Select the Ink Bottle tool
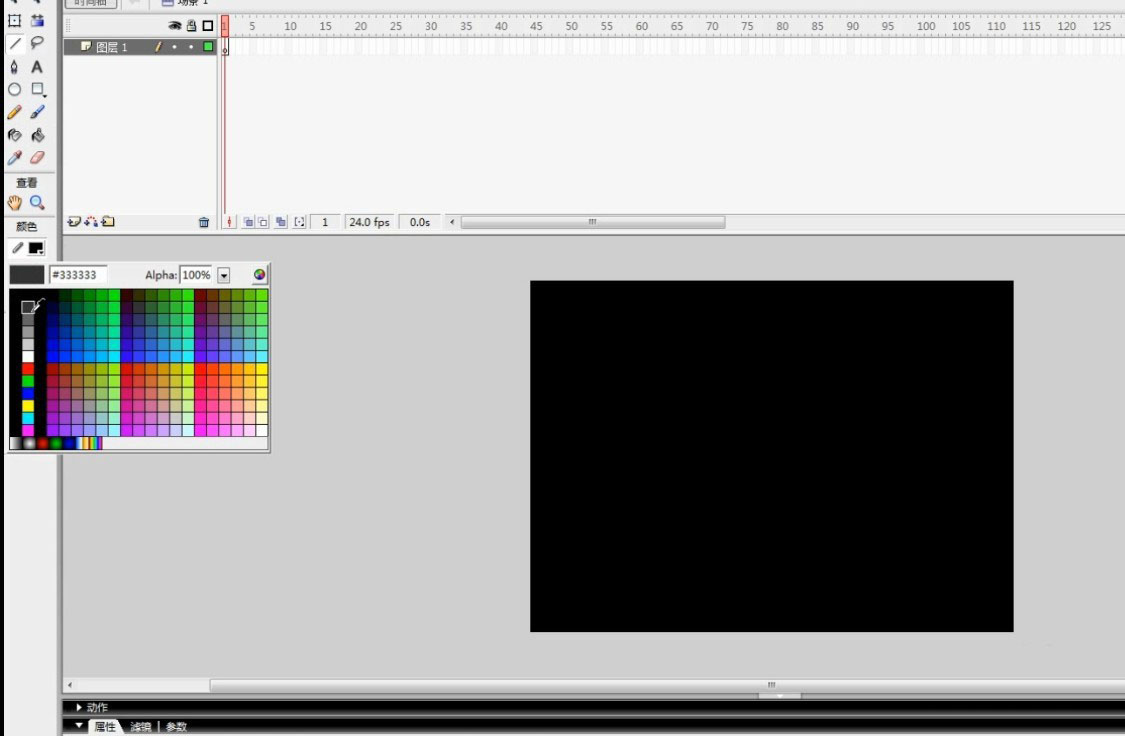1125x736 pixels. [14, 135]
